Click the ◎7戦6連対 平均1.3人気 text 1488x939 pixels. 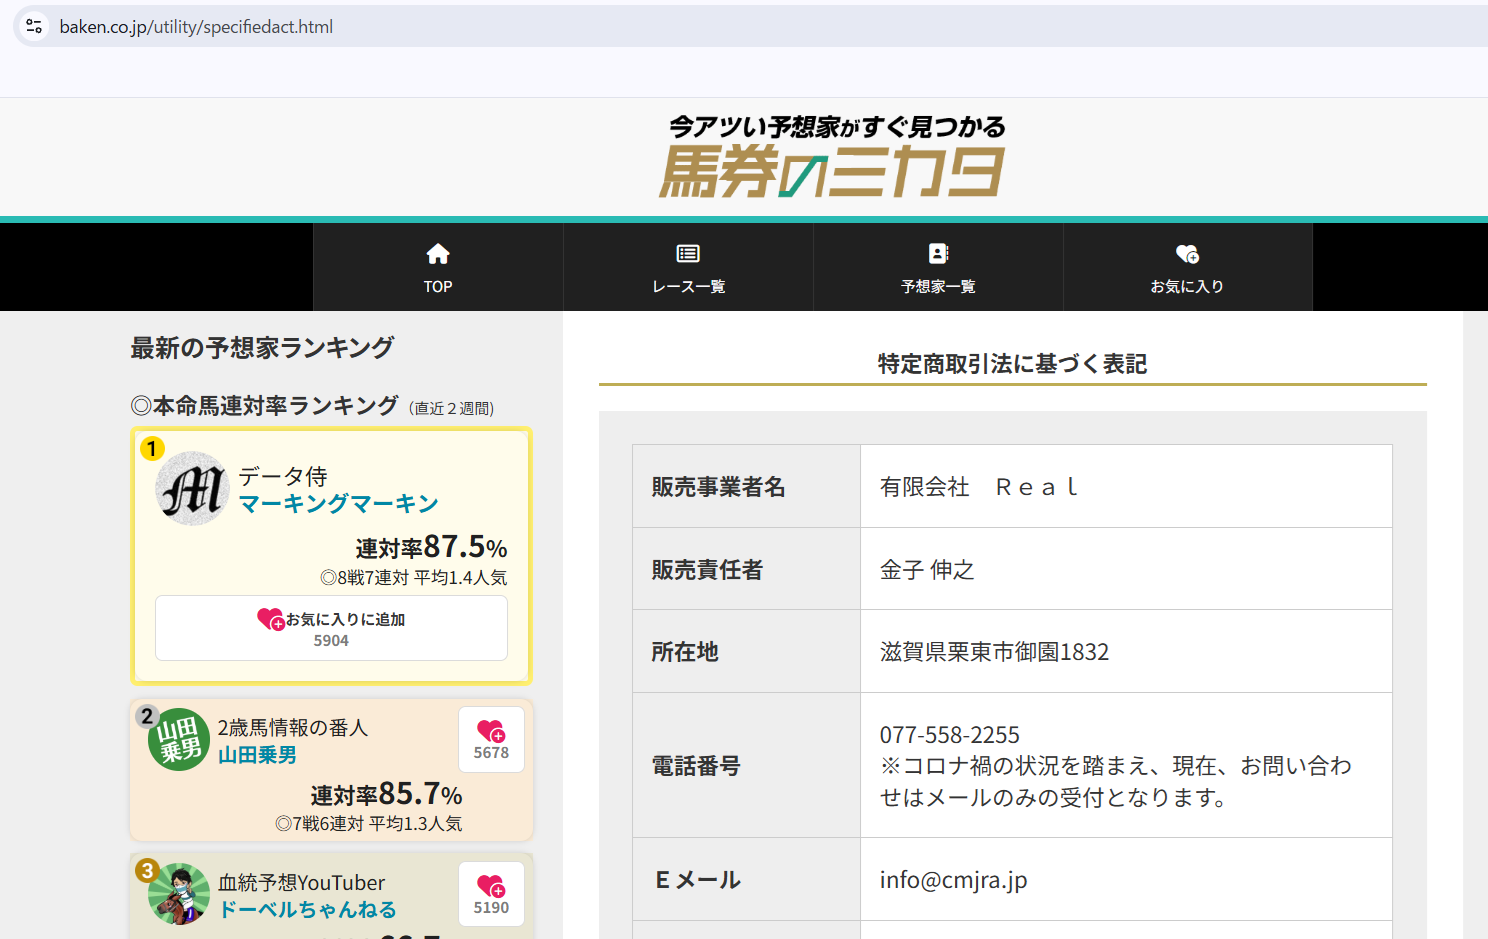coord(368,824)
